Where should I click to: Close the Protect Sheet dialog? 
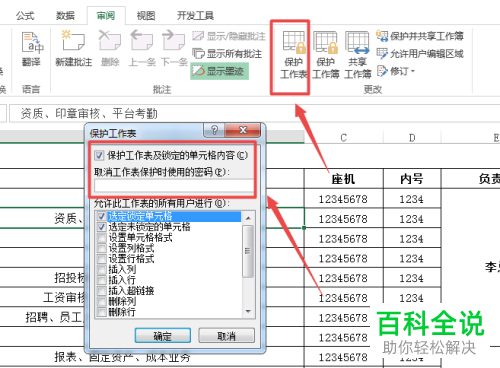click(243, 130)
